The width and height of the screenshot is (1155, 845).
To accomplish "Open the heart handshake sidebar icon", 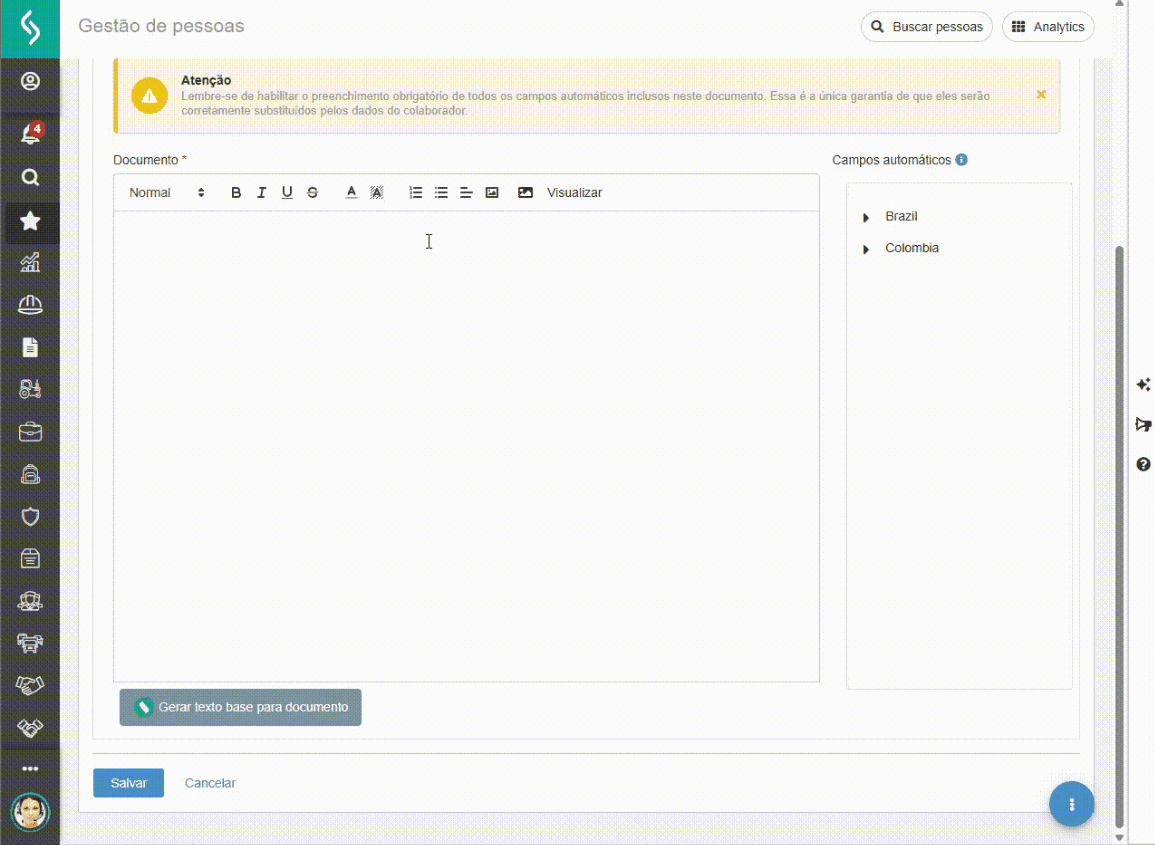I will pyautogui.click(x=29, y=728).
